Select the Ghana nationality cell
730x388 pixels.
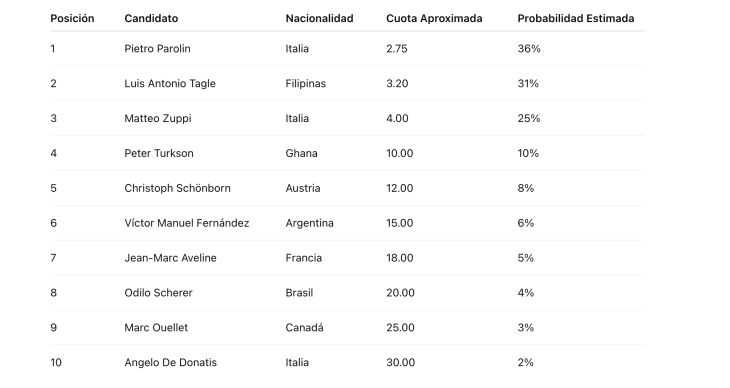point(301,153)
